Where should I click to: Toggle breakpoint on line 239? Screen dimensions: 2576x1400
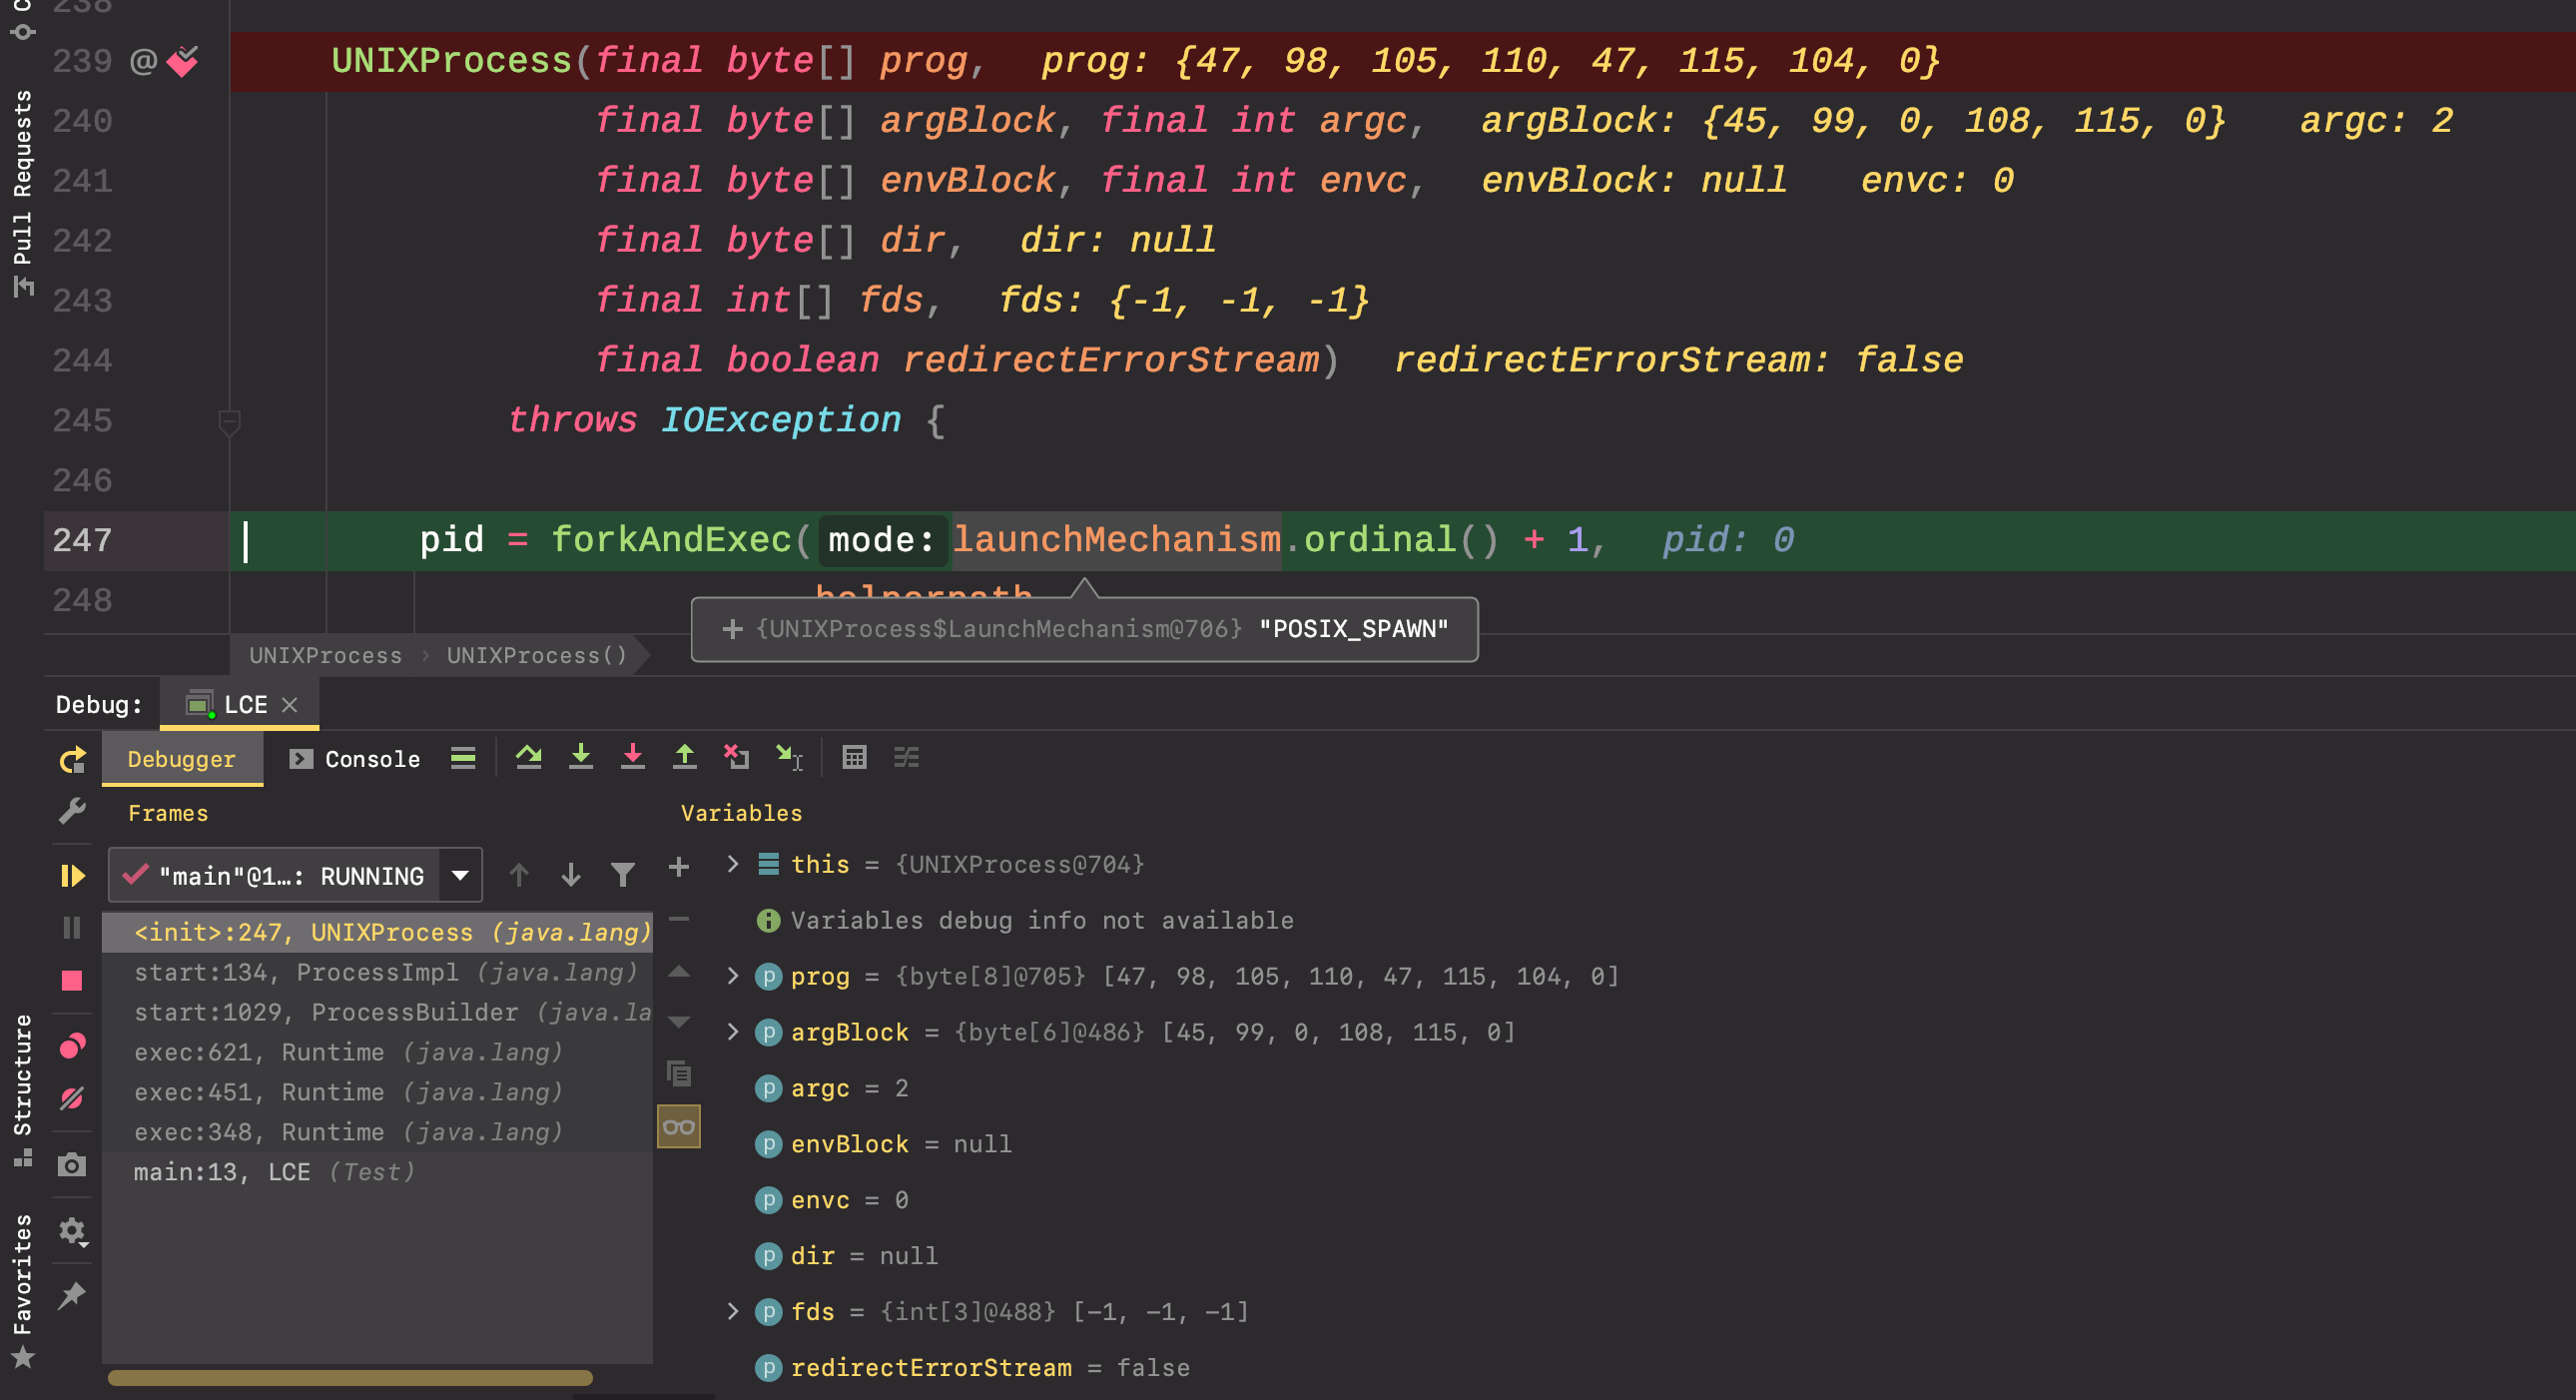click(x=183, y=61)
